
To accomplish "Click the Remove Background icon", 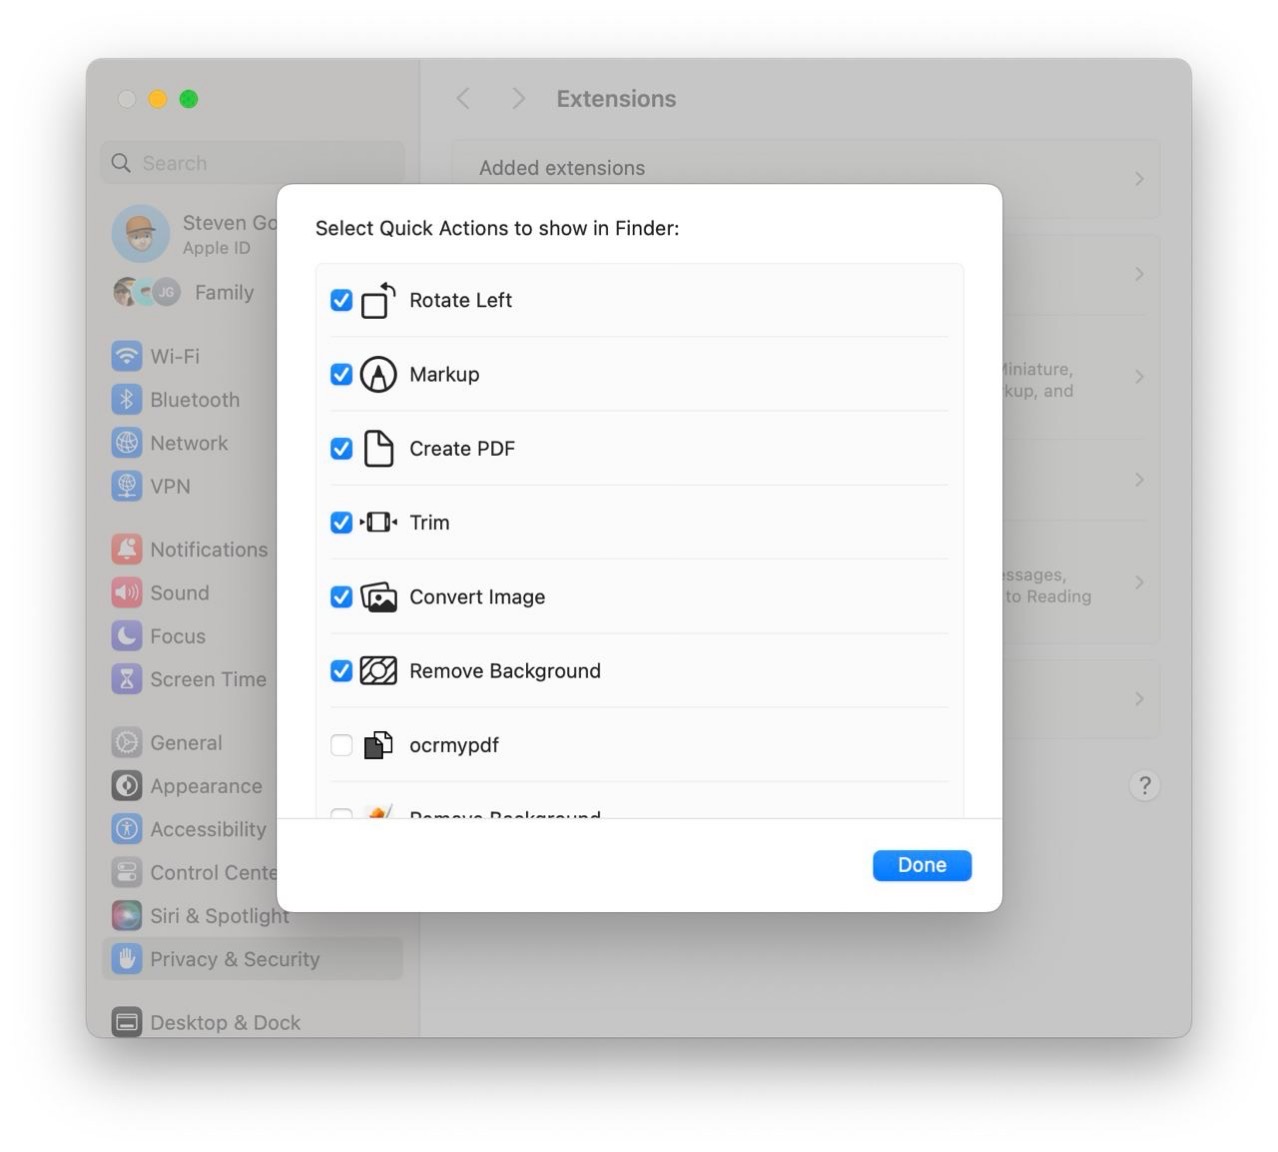I will coord(378,671).
